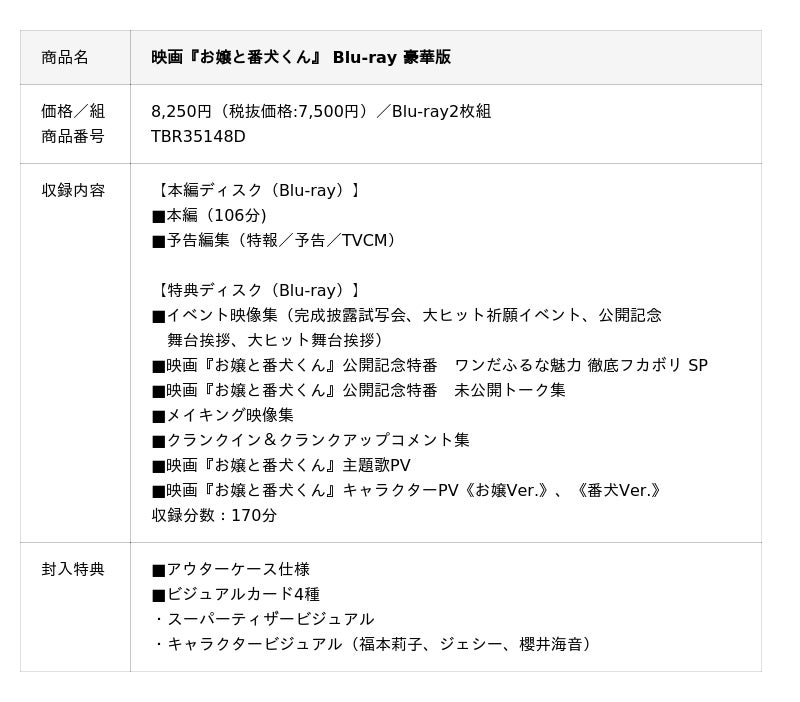Click the 収録内容 label cell
The image size is (800, 702).
[73, 190]
